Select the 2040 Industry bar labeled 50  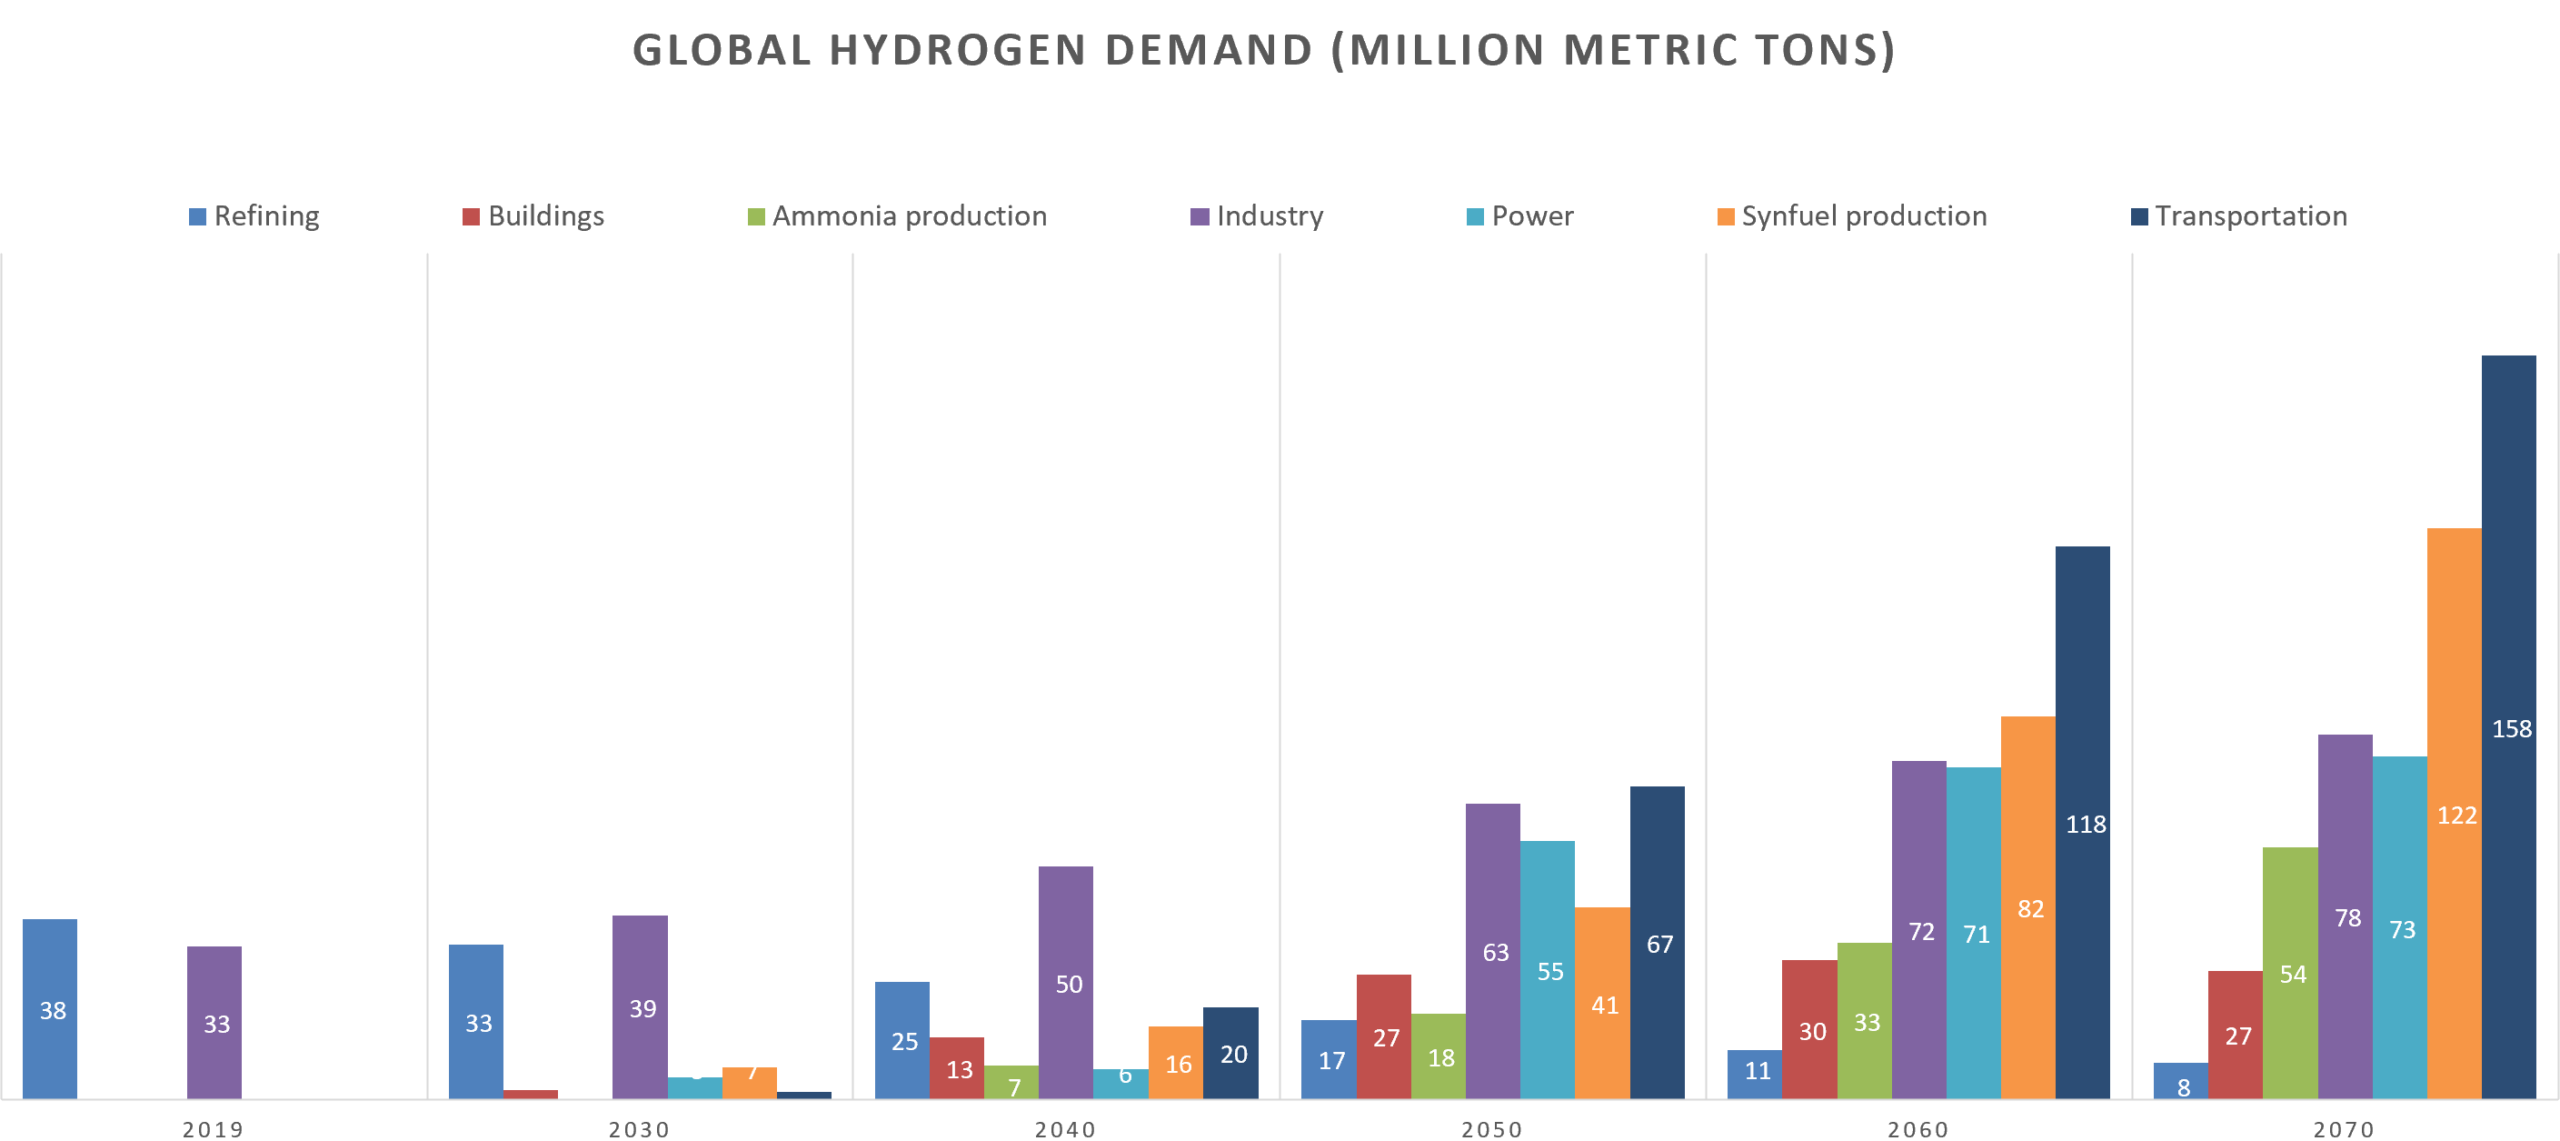(1066, 982)
